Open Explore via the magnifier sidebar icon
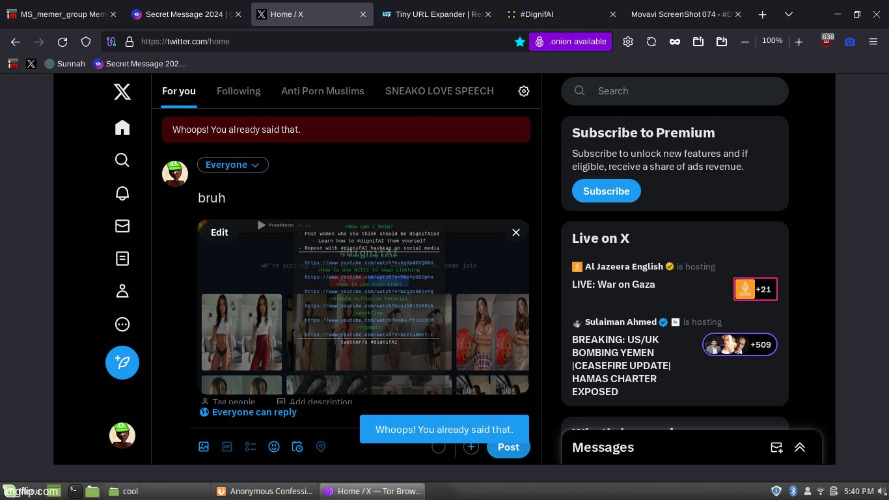This screenshot has height=500, width=889. 122,160
